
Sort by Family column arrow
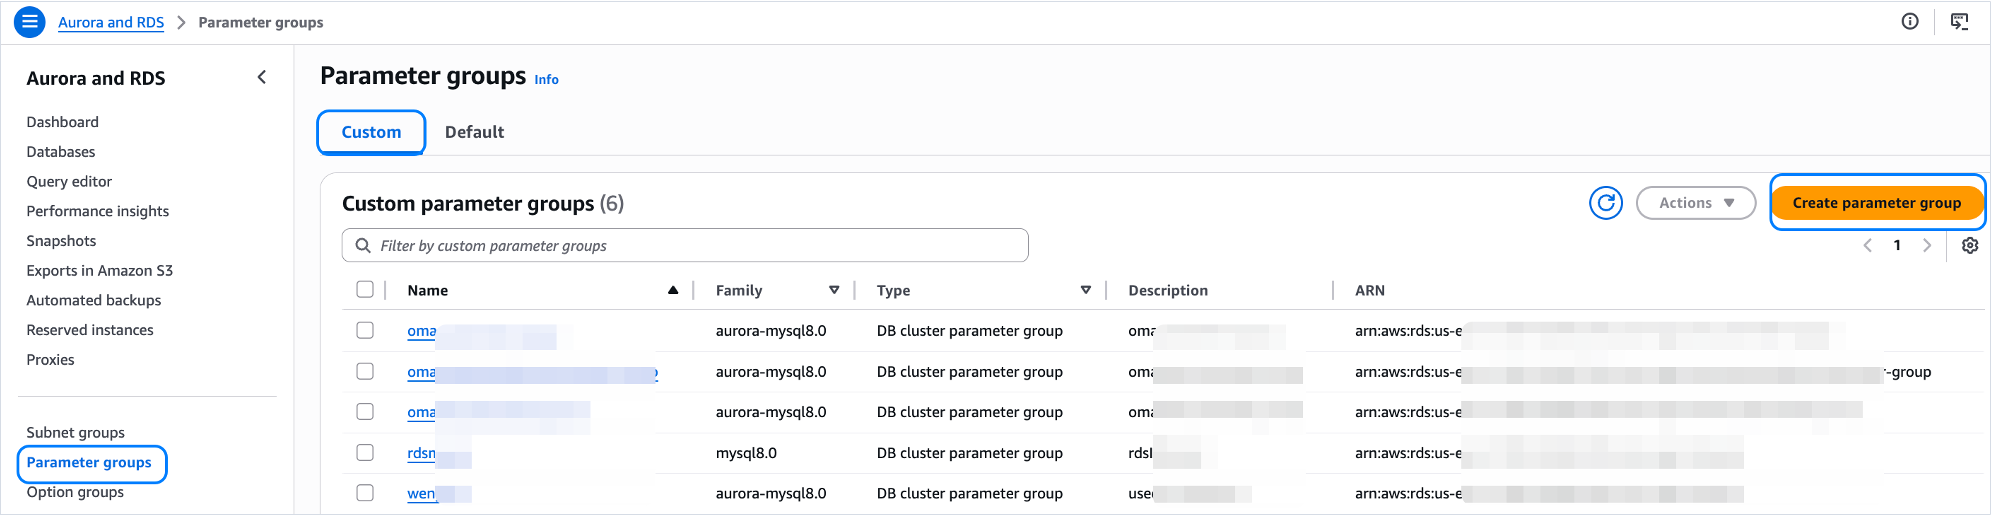[834, 290]
